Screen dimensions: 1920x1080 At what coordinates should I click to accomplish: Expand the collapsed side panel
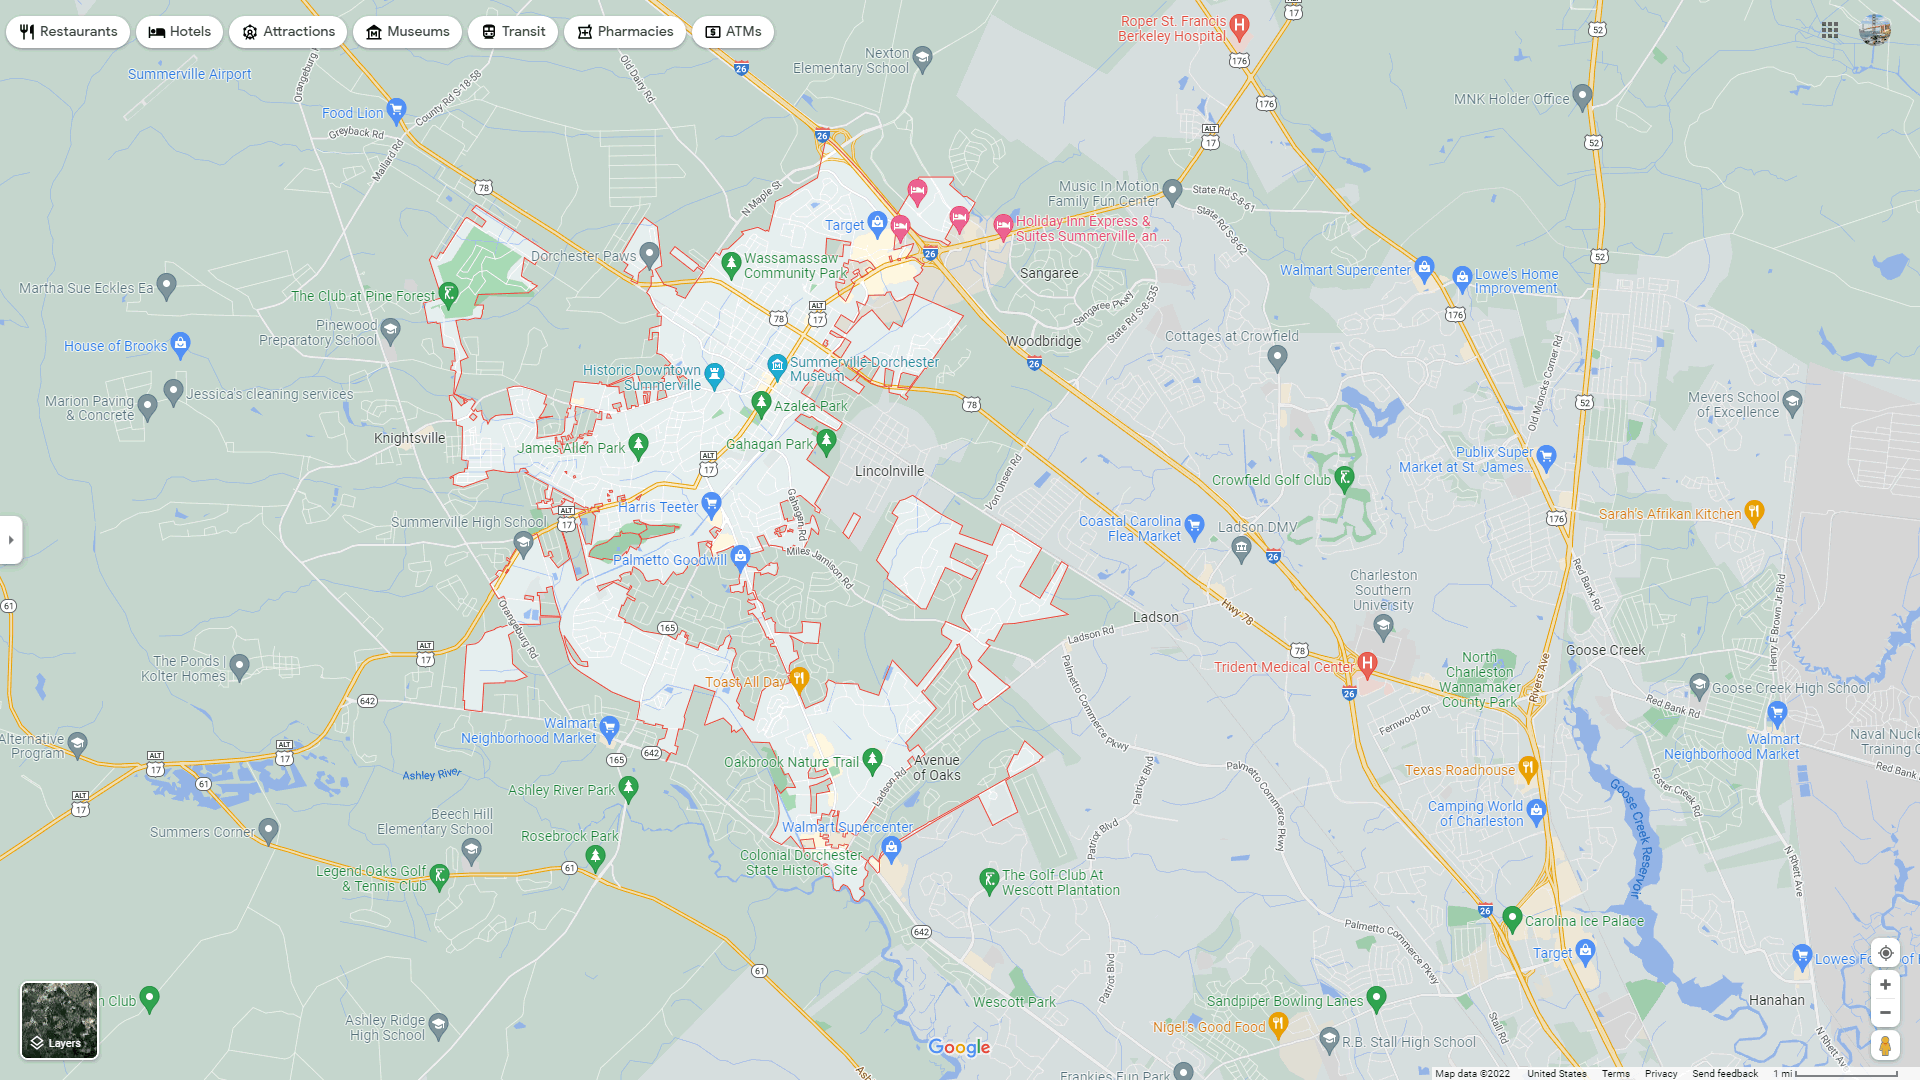pyautogui.click(x=11, y=540)
